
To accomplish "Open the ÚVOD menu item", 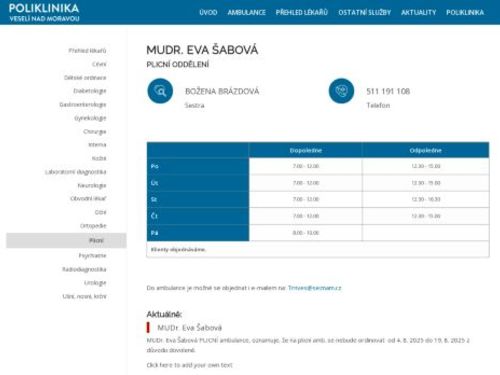I will [x=208, y=13].
